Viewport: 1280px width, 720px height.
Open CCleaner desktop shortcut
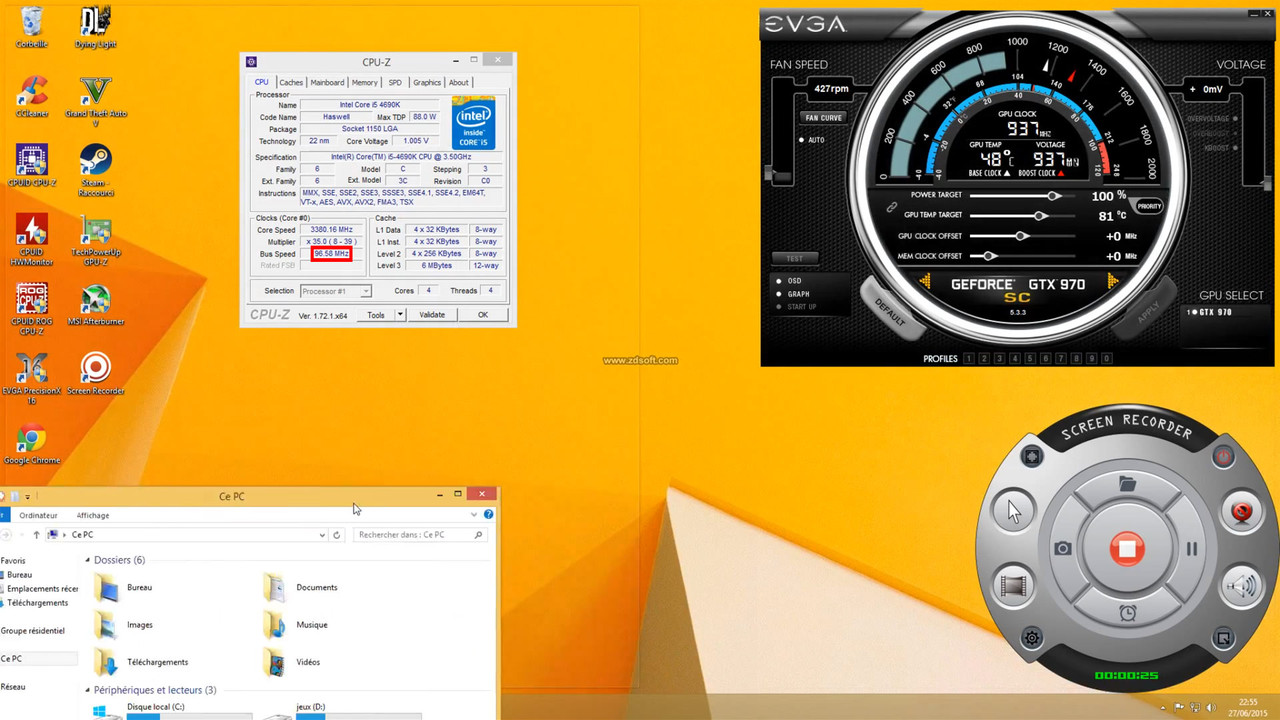31,97
